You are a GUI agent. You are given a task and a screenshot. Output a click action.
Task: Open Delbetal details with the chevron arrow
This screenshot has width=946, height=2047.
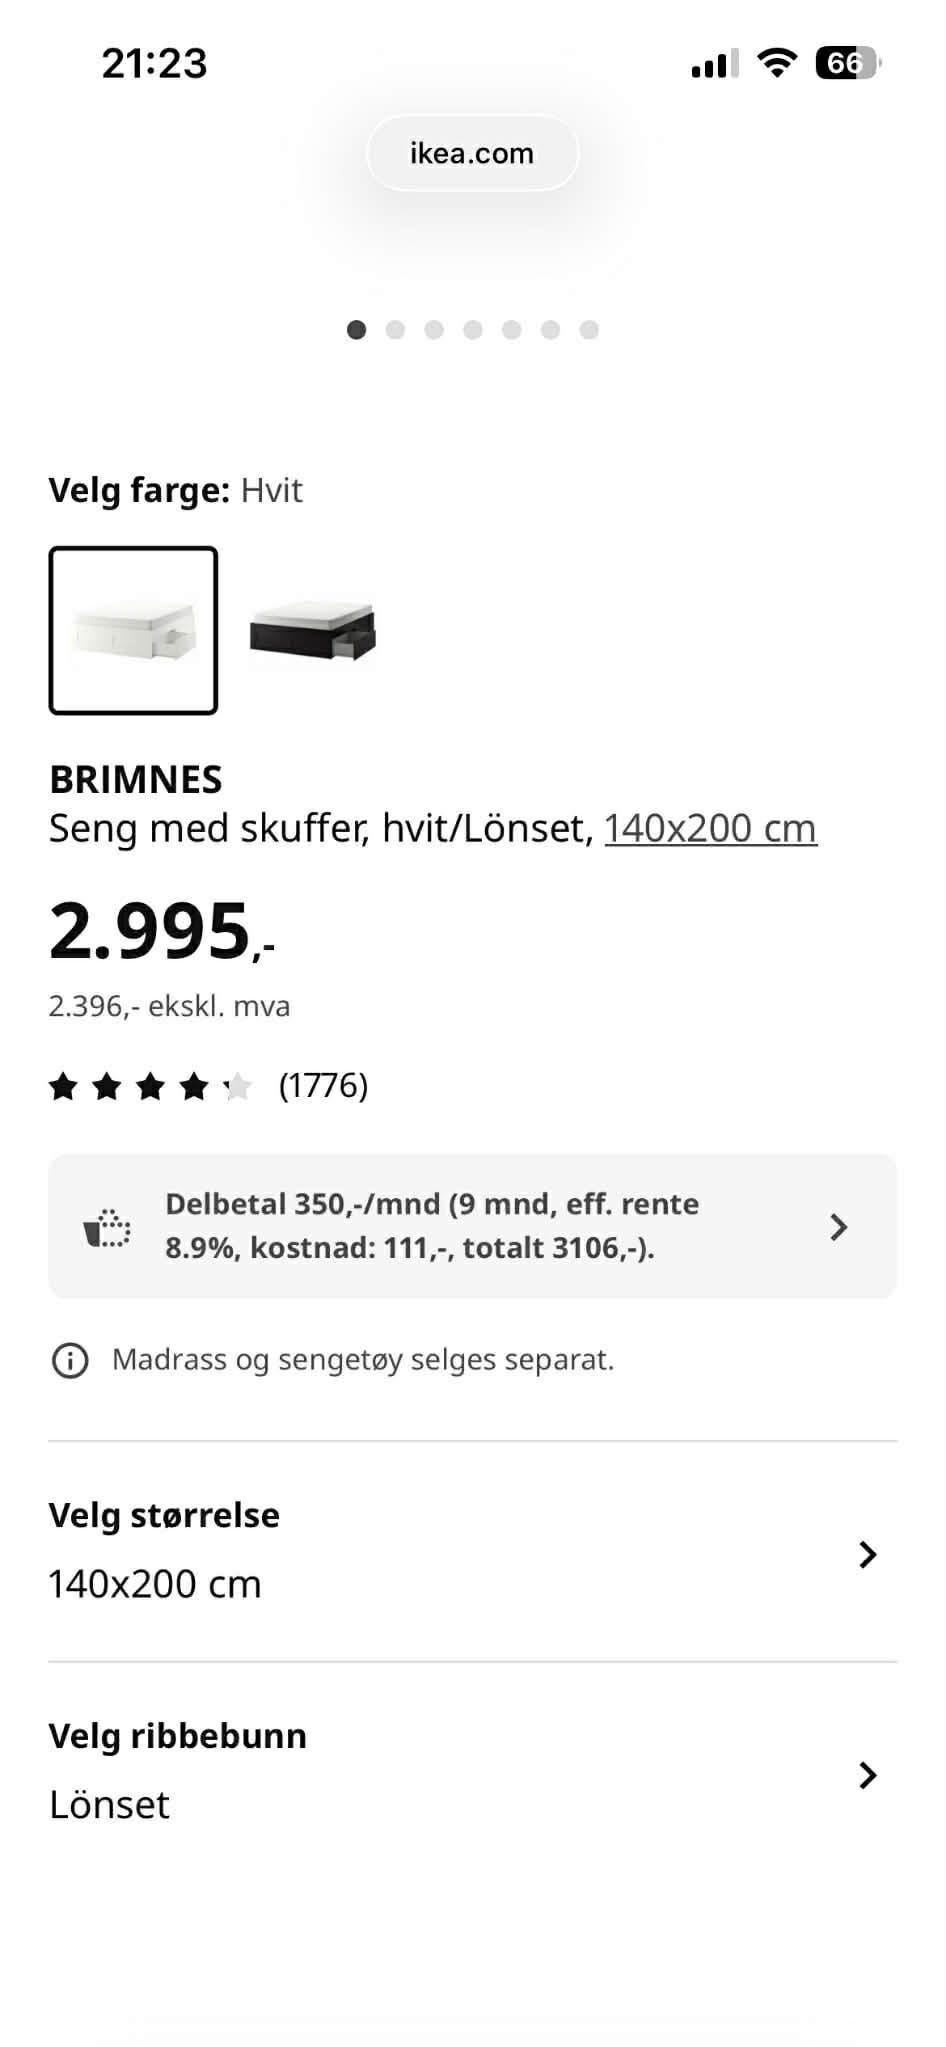tap(839, 1227)
